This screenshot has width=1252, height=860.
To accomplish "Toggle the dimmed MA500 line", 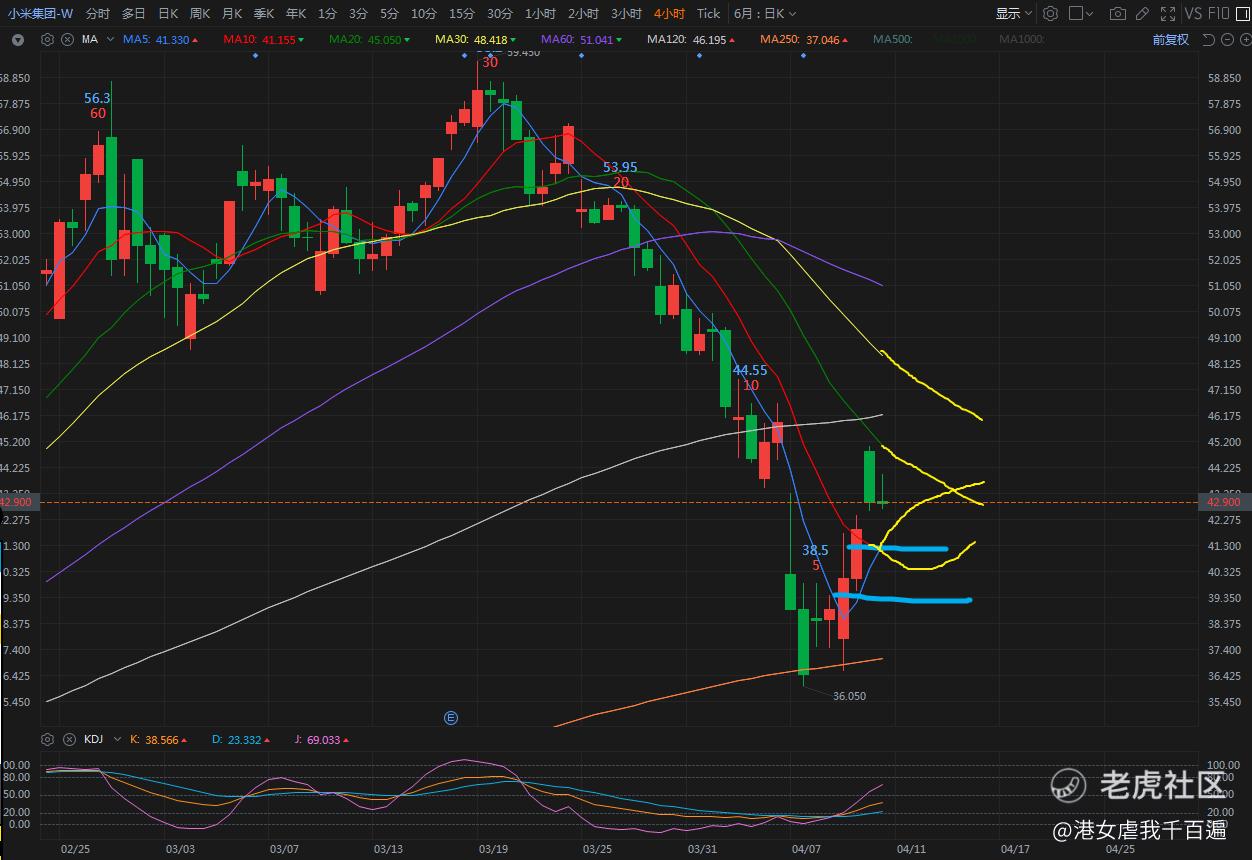I will pyautogui.click(x=892, y=39).
